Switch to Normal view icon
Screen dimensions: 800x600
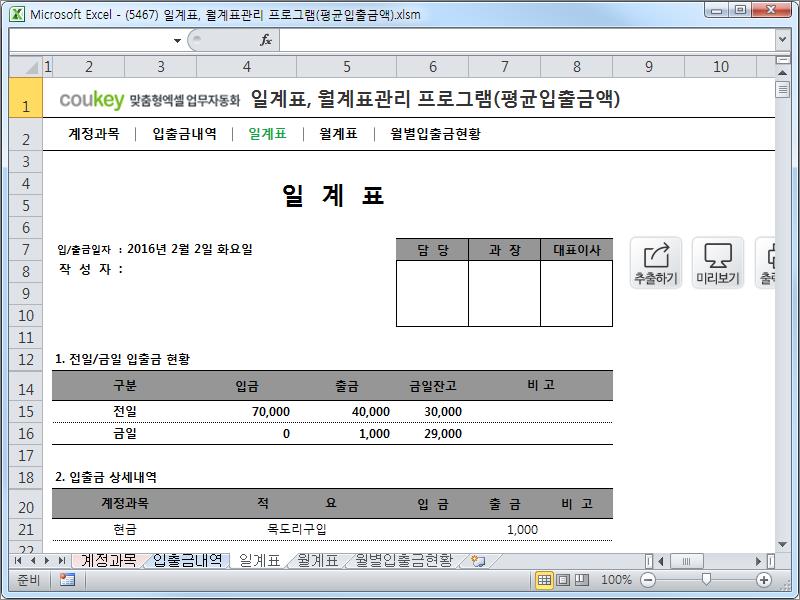(544, 580)
